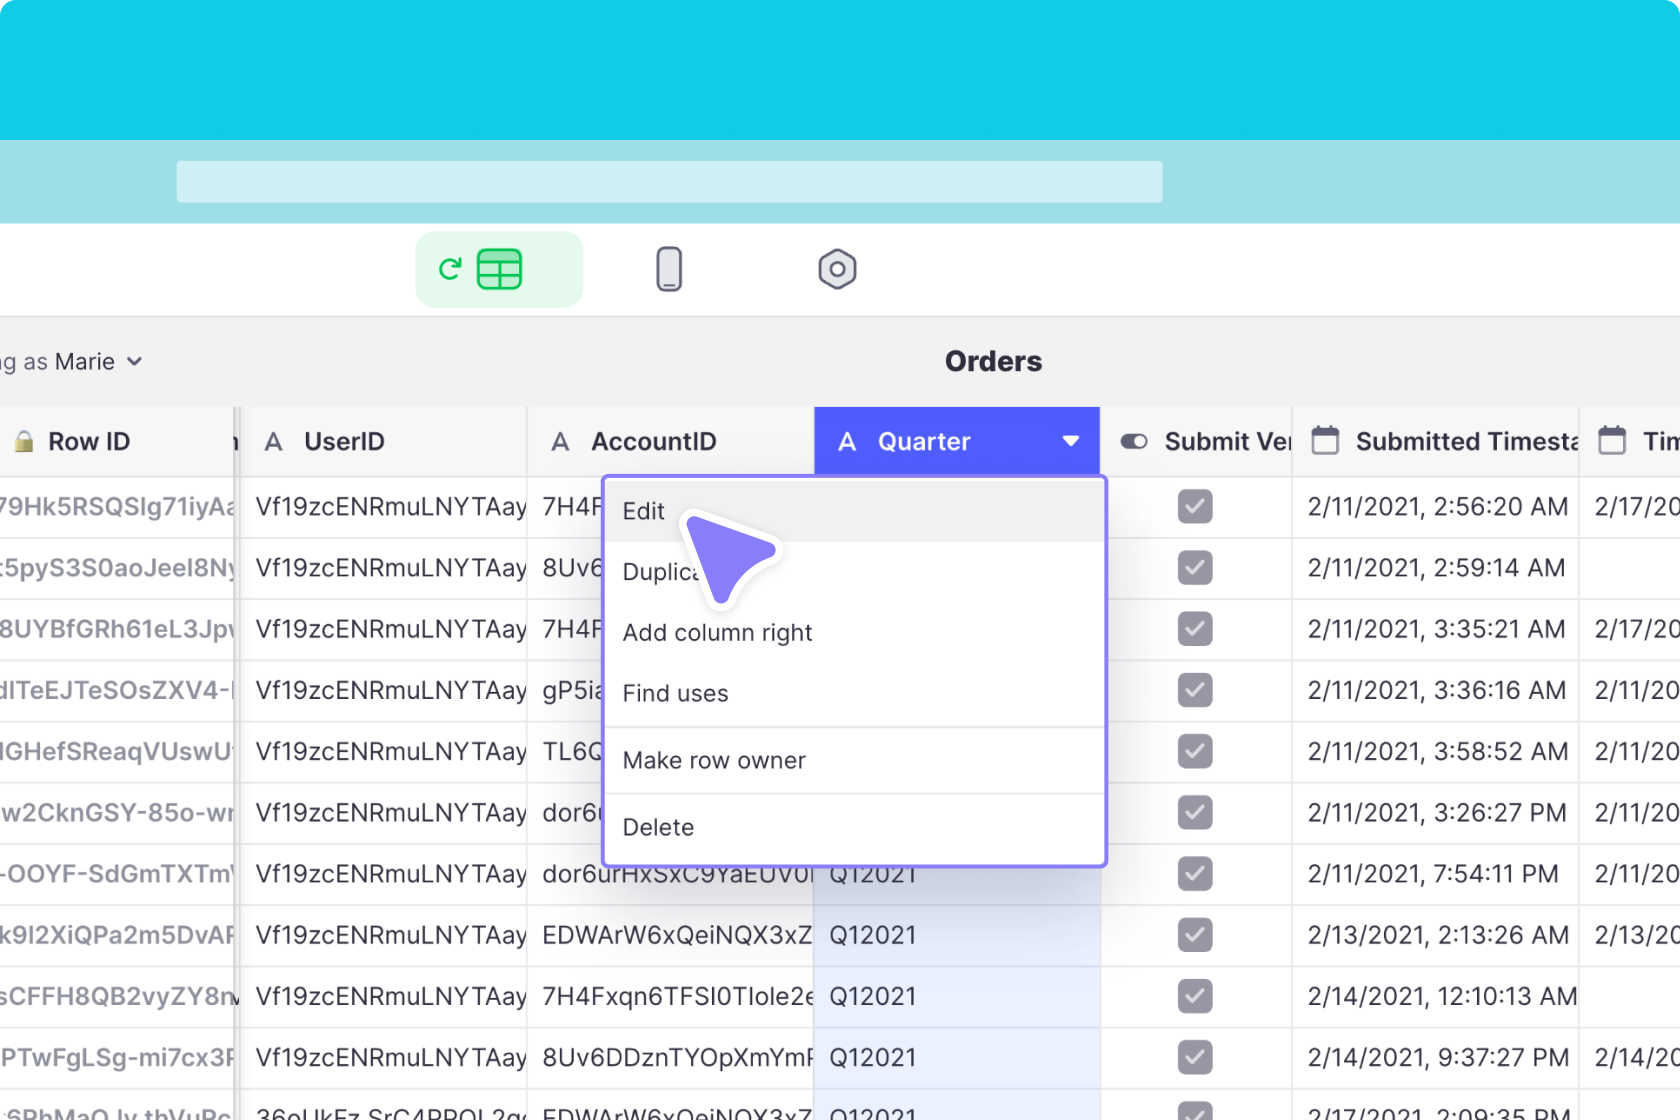Click the A icon on AccountID header
1680x1120 pixels.
click(x=559, y=440)
